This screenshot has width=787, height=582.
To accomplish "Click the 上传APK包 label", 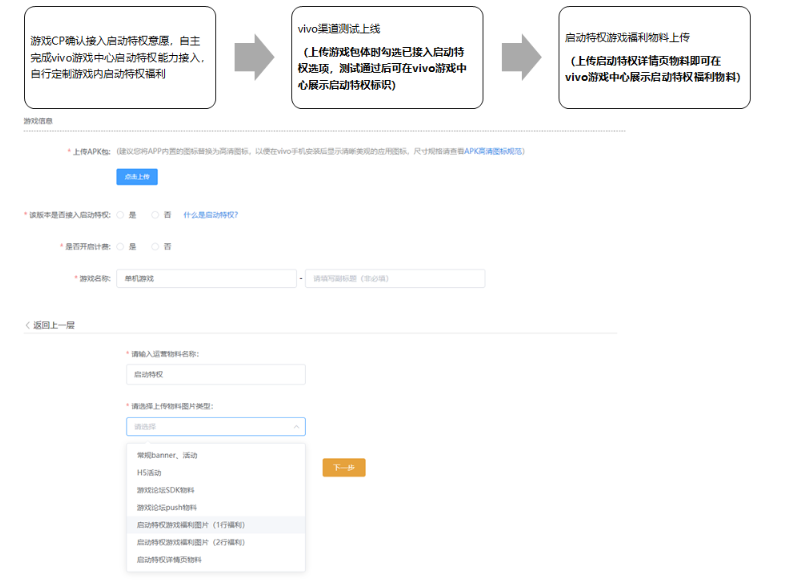I will (x=91, y=152).
